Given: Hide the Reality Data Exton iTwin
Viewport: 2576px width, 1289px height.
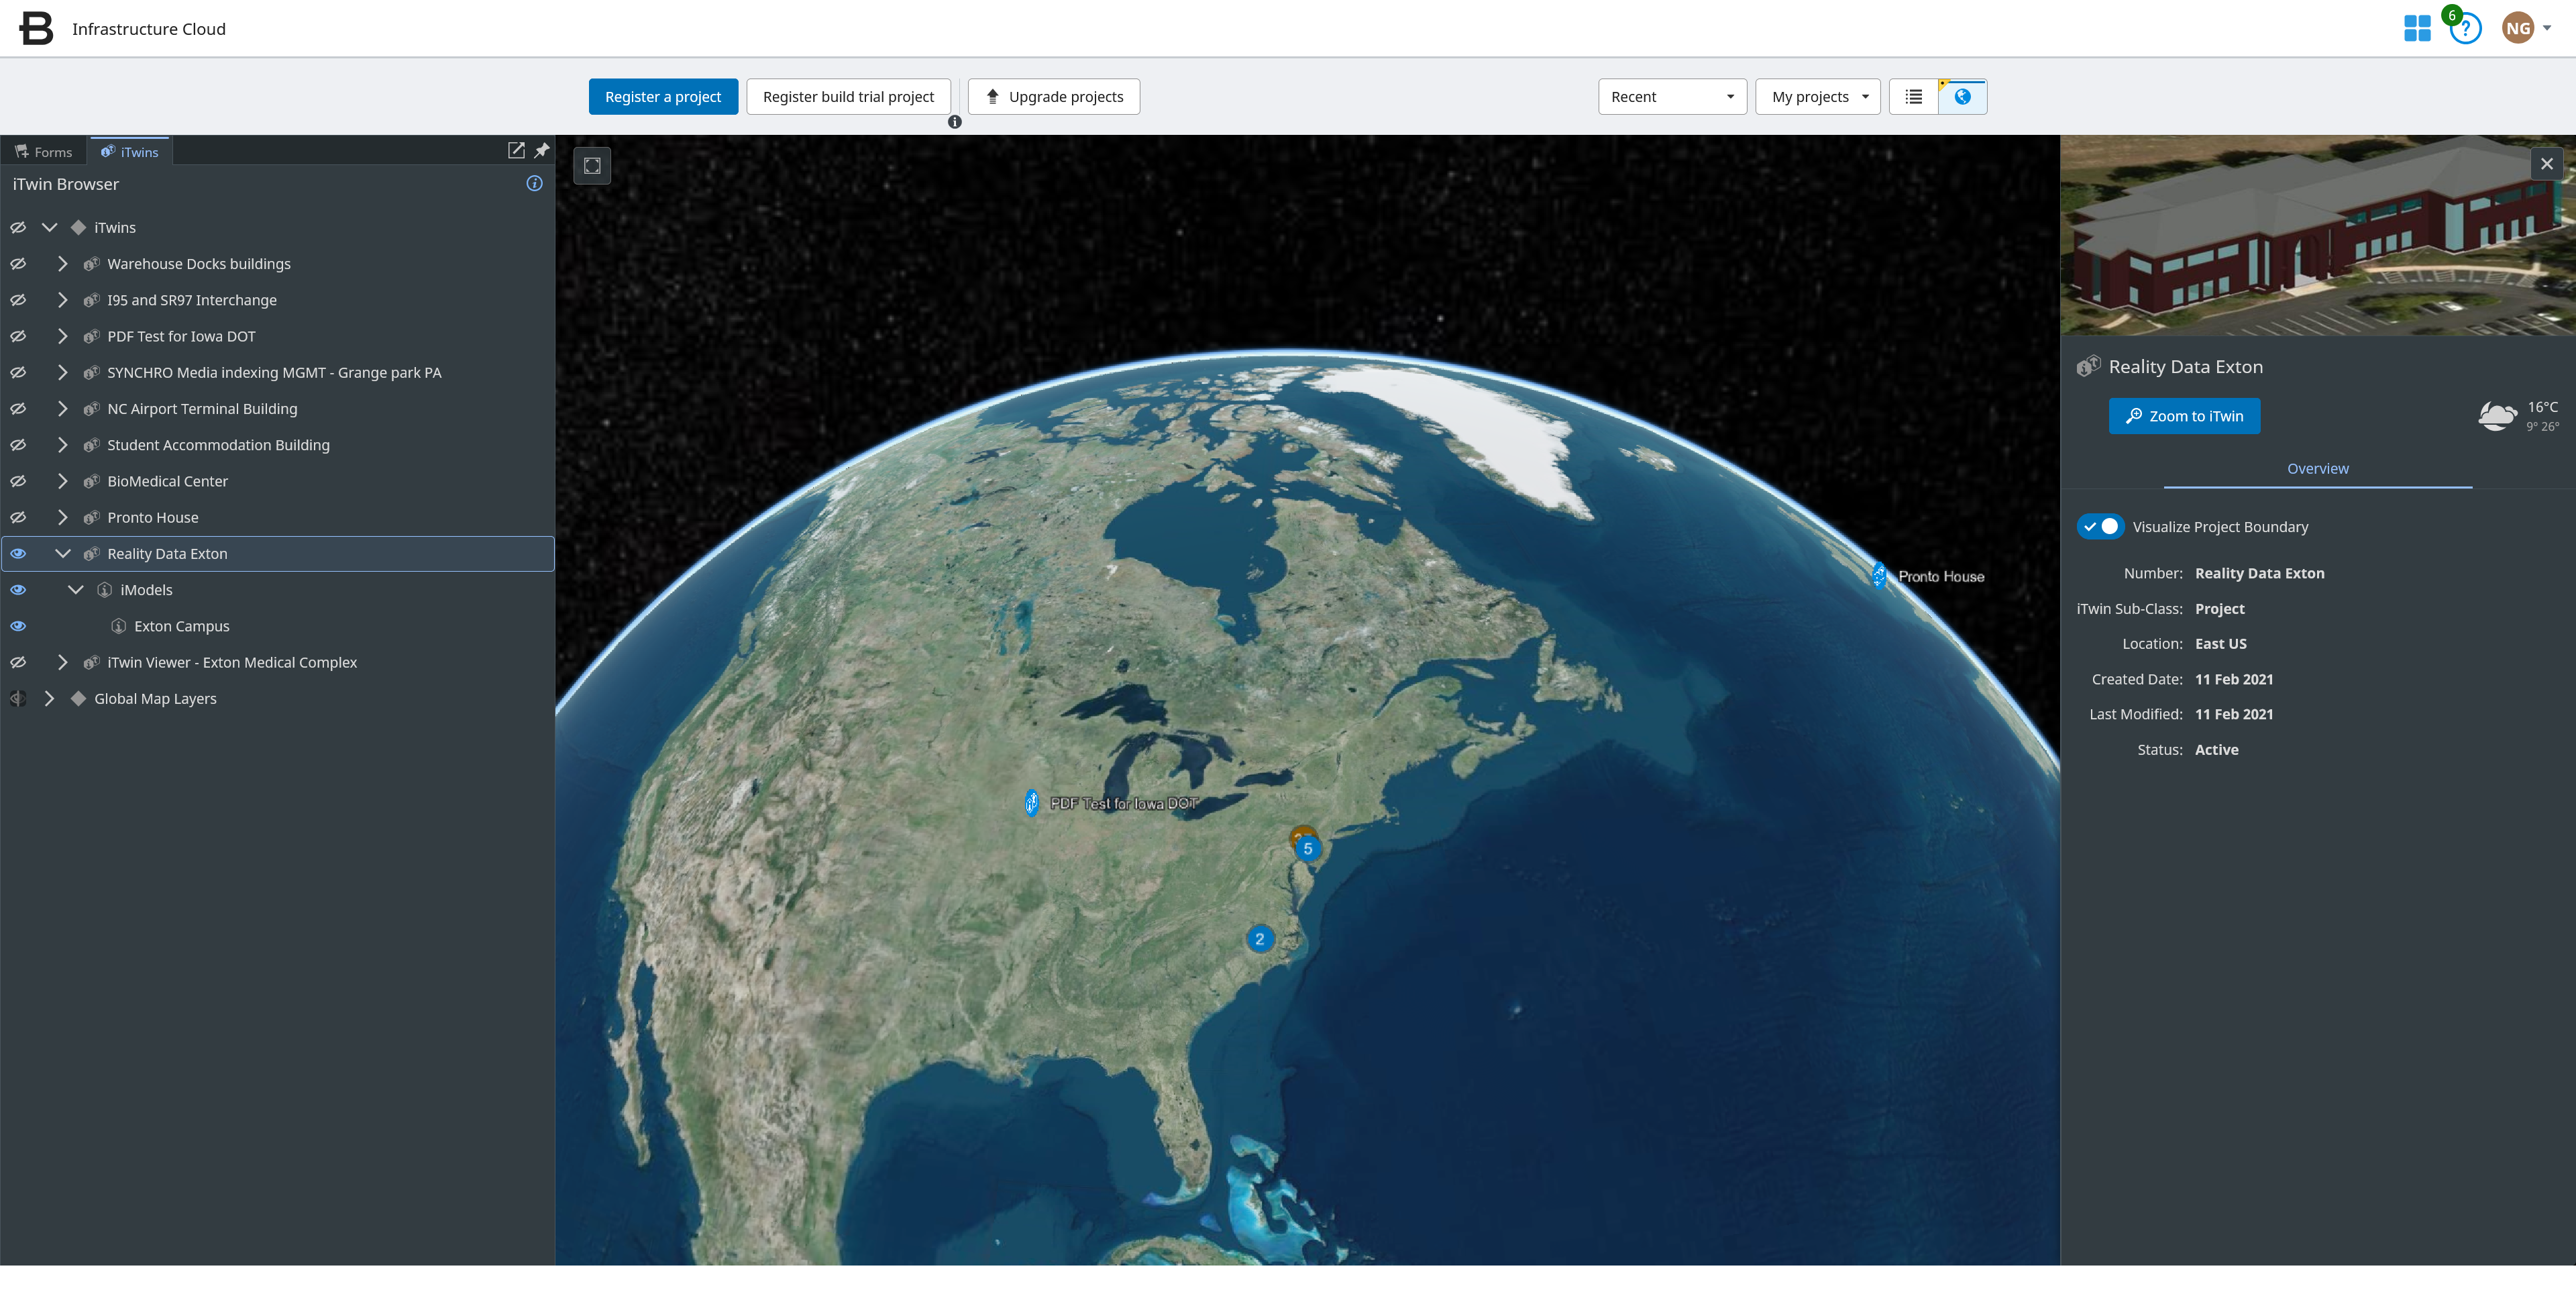Looking at the screenshot, I should pyautogui.click(x=18, y=553).
